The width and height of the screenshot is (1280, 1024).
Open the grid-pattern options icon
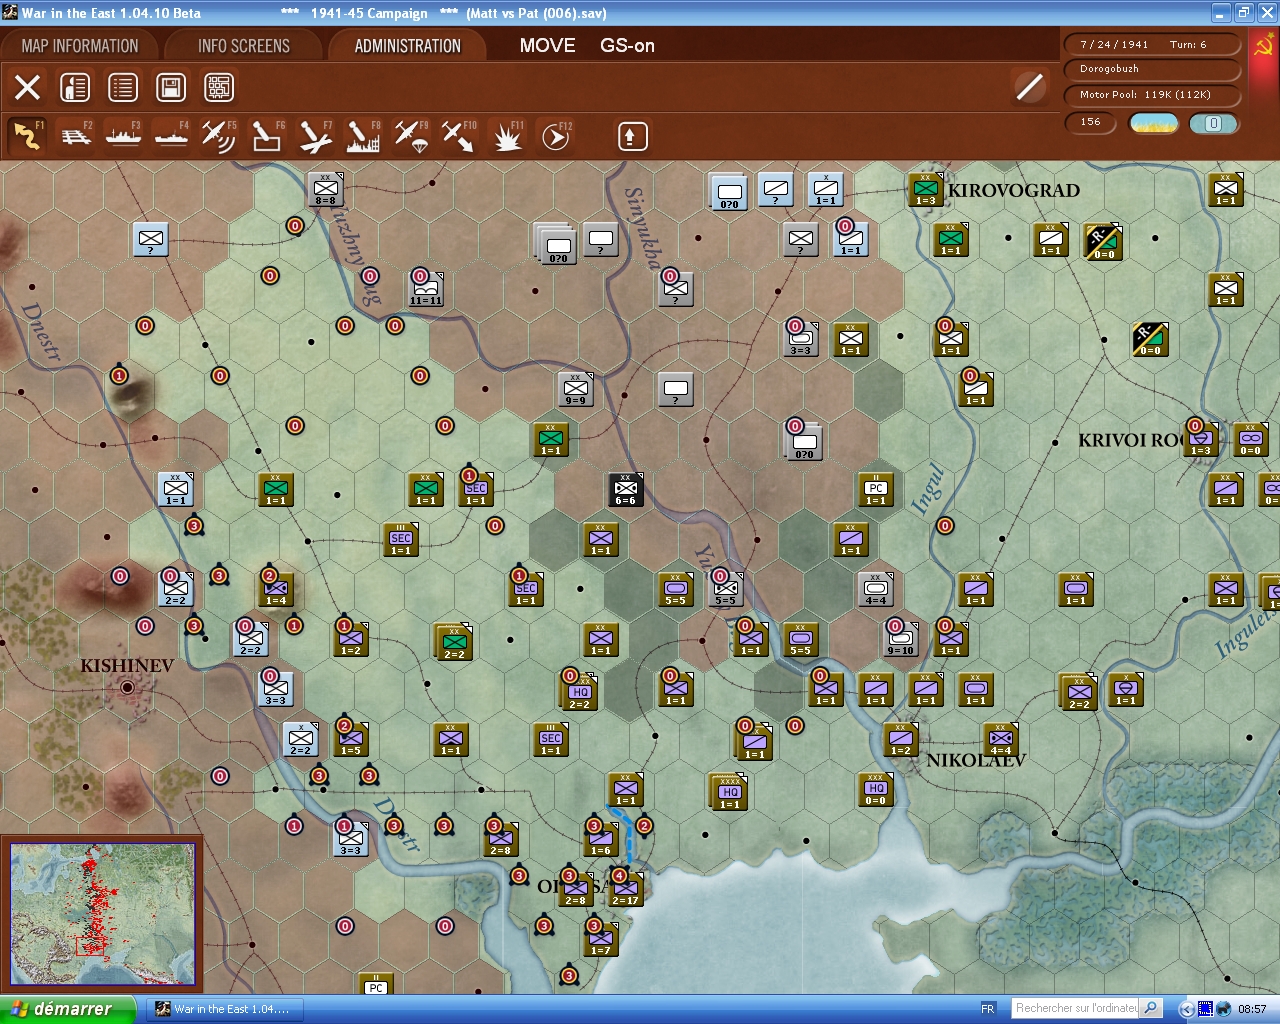(219, 87)
